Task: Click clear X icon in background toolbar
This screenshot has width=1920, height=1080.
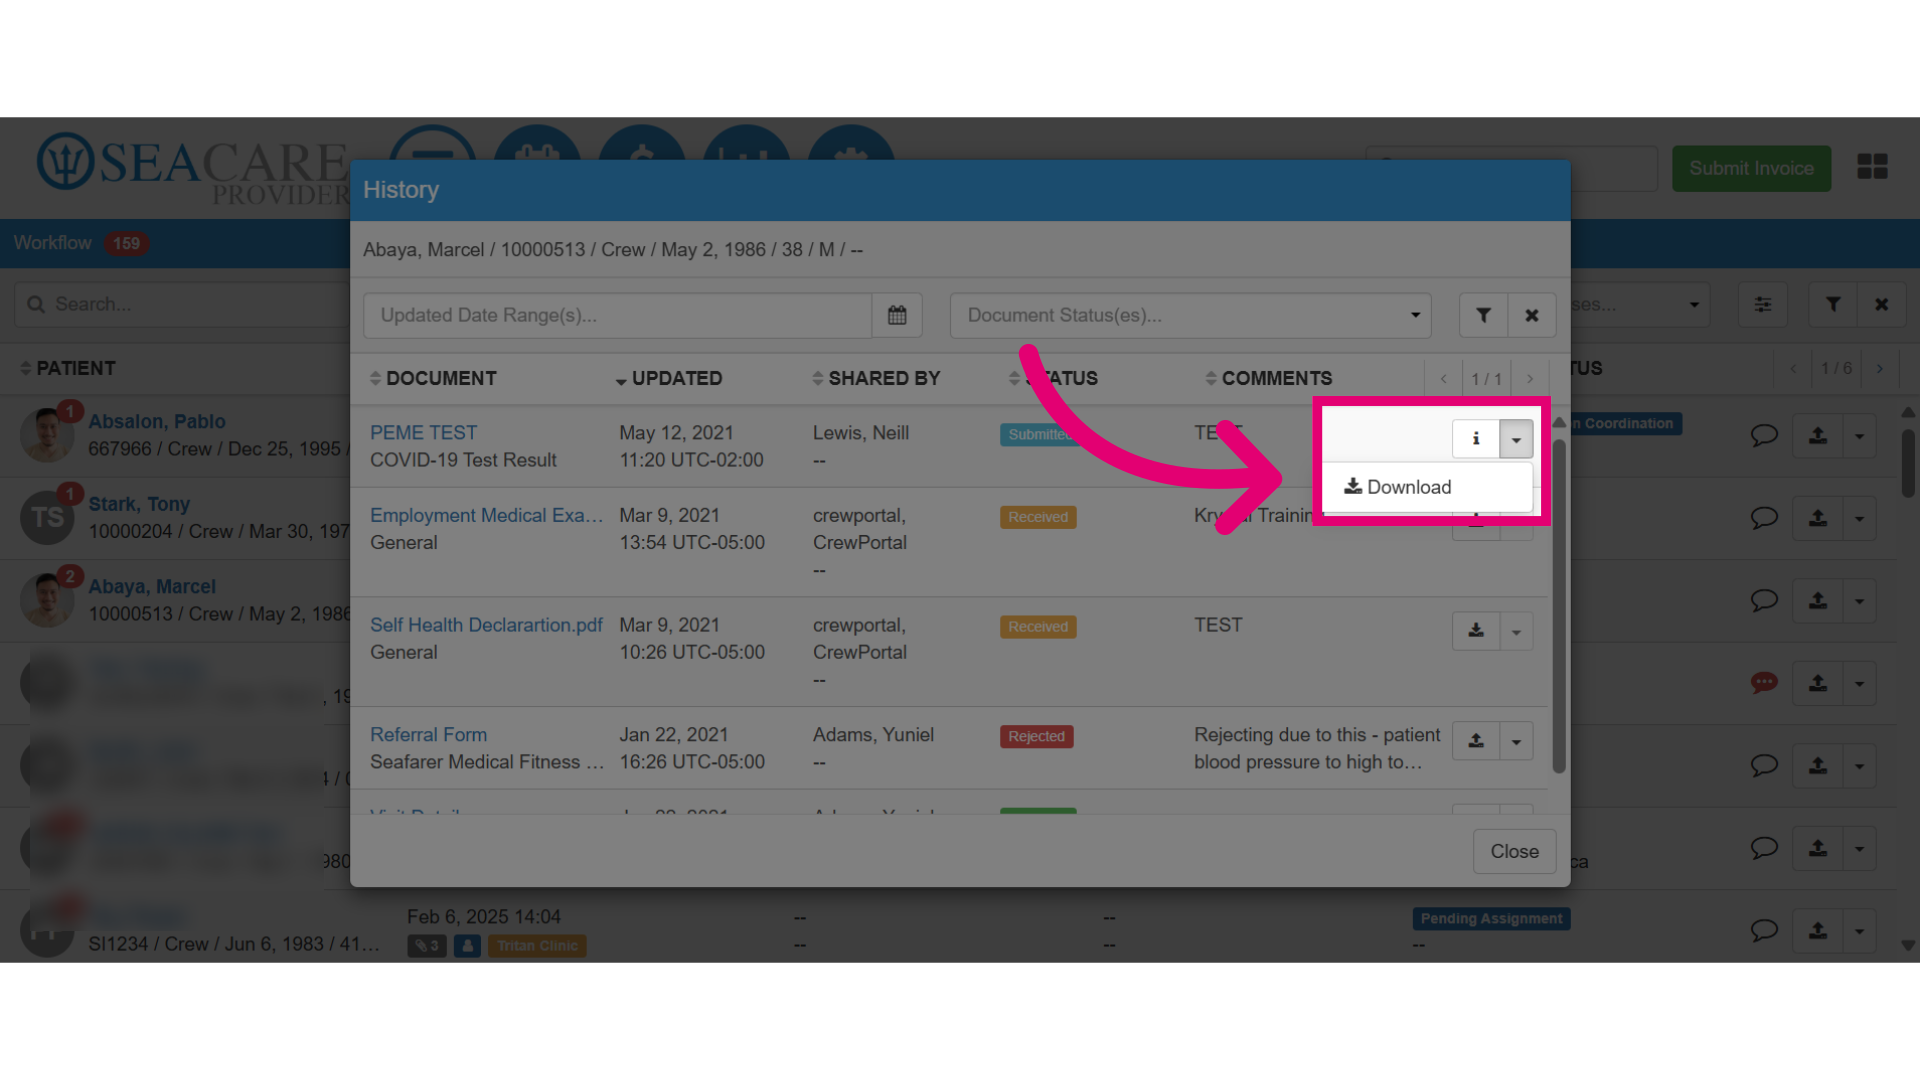Action: click(1881, 304)
